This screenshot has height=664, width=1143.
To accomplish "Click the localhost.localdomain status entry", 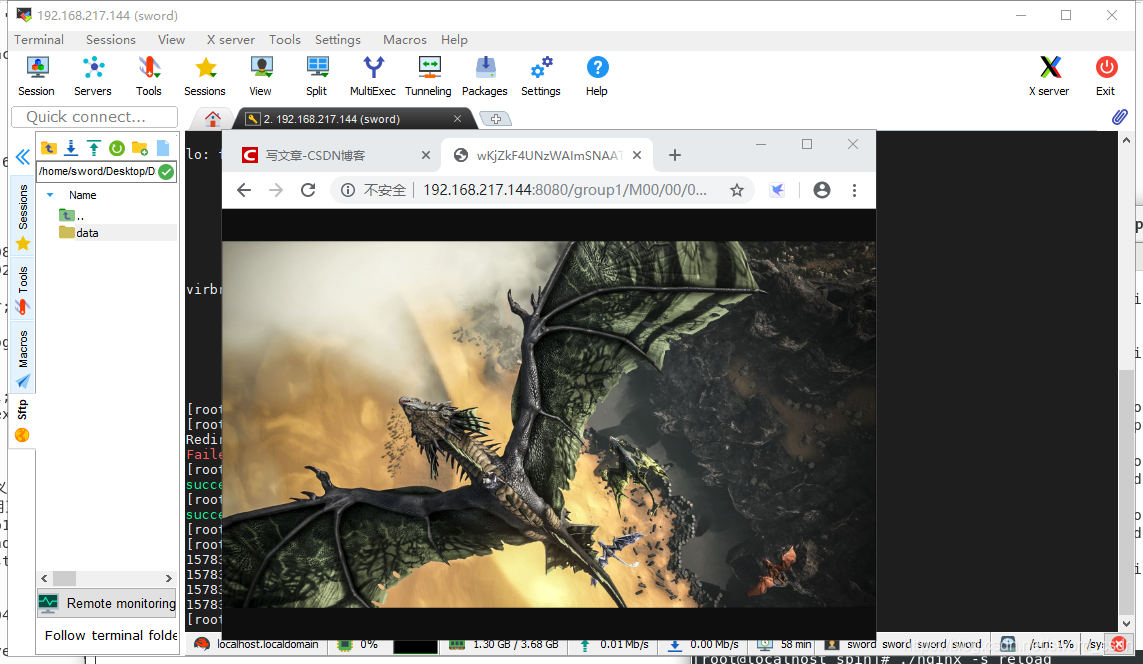I will pyautogui.click(x=257, y=645).
